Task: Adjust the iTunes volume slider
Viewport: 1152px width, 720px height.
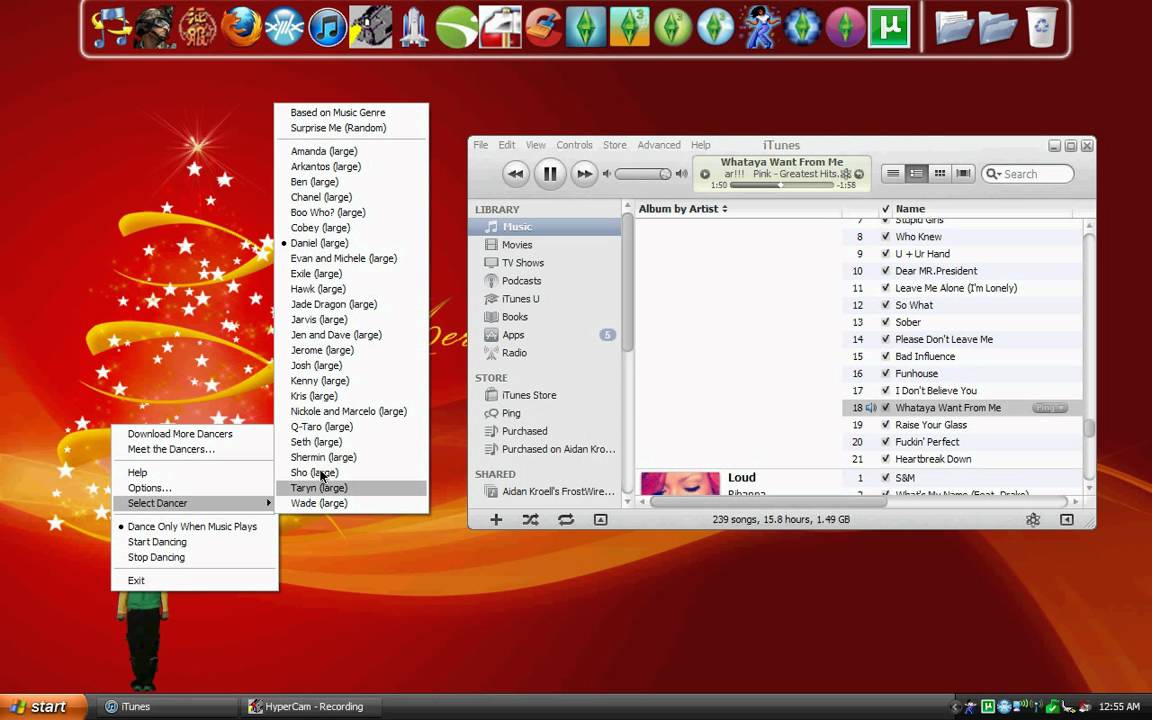Action: click(x=644, y=174)
